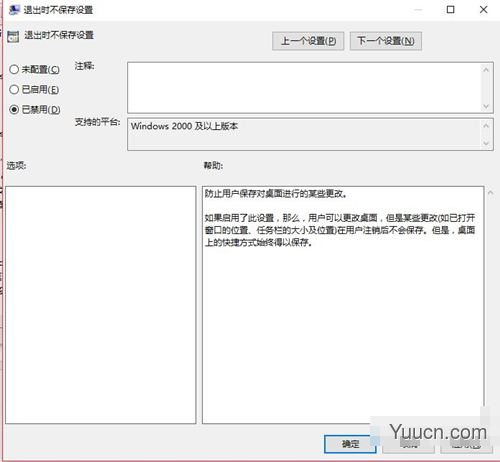The width and height of the screenshot is (500, 462).
Task: Click the 选项: options label
Action: point(16,165)
